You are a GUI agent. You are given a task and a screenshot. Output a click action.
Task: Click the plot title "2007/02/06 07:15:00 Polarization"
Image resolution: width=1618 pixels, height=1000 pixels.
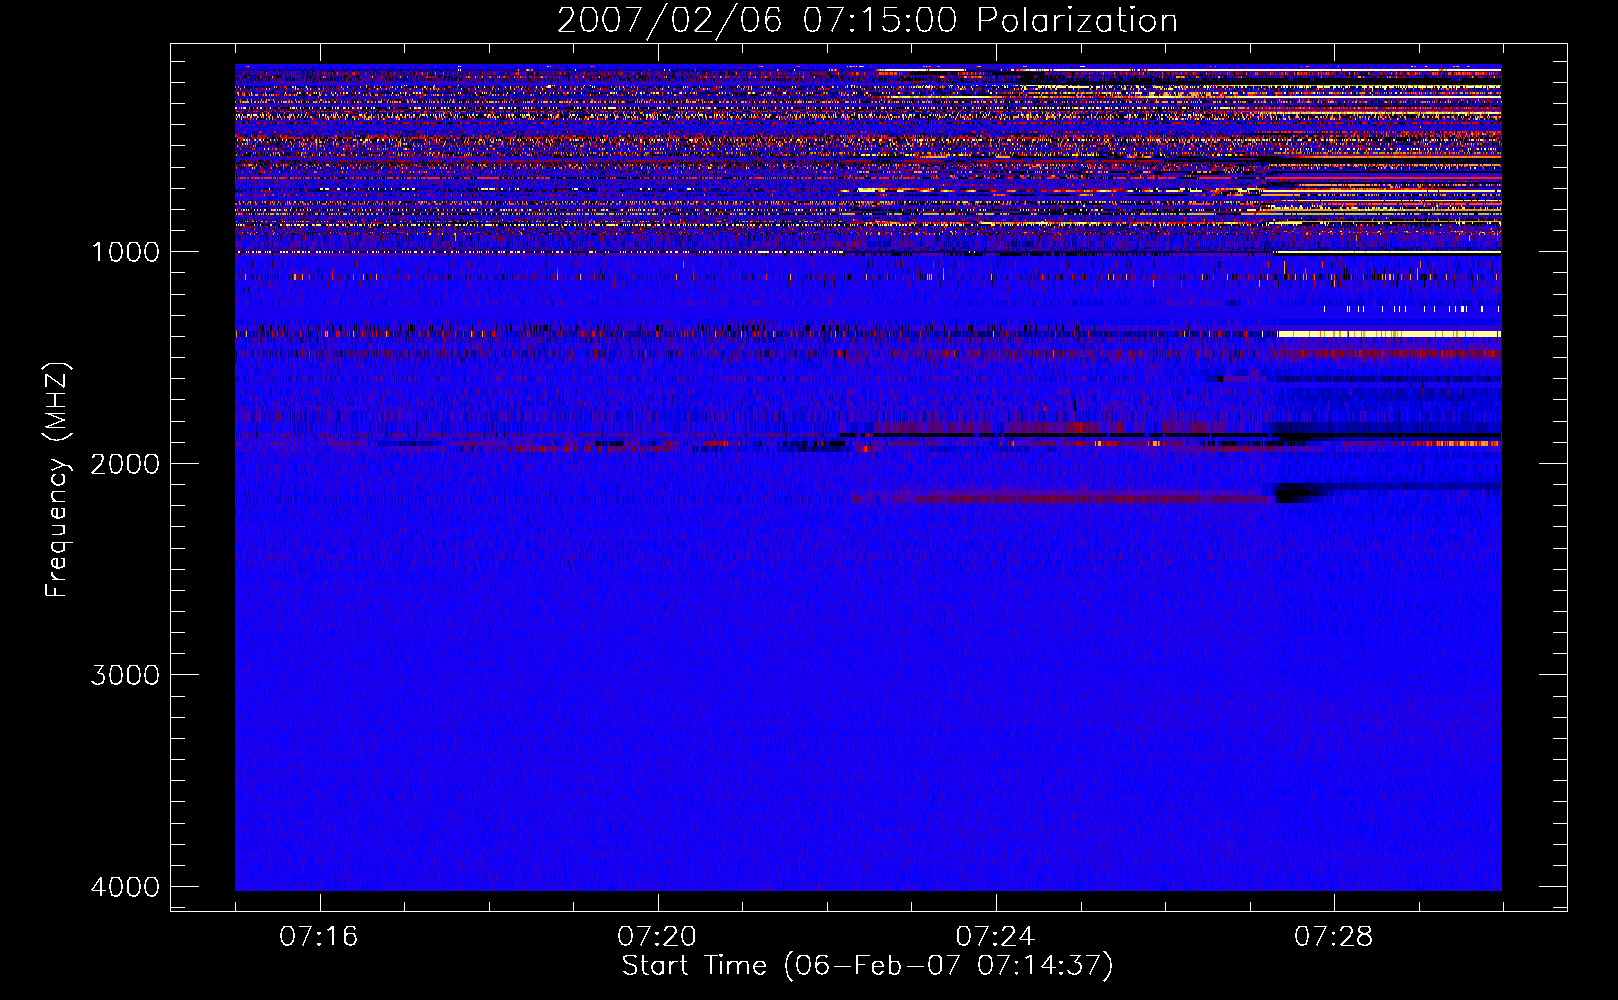(x=867, y=20)
